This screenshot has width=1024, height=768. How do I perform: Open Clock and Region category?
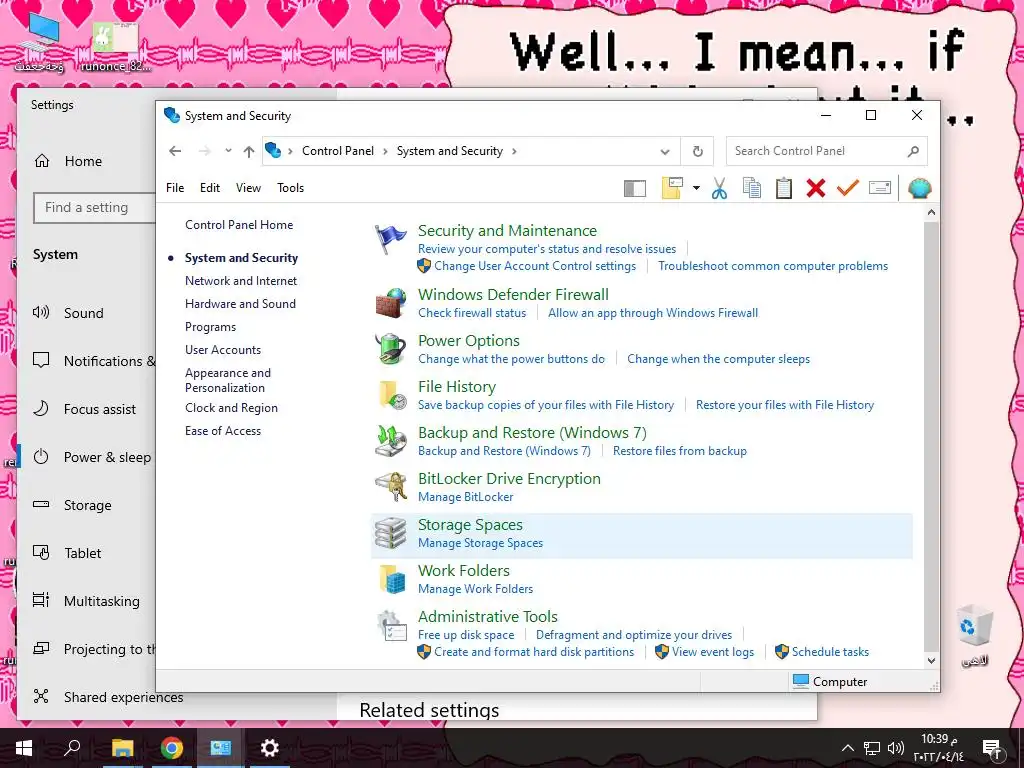click(231, 408)
